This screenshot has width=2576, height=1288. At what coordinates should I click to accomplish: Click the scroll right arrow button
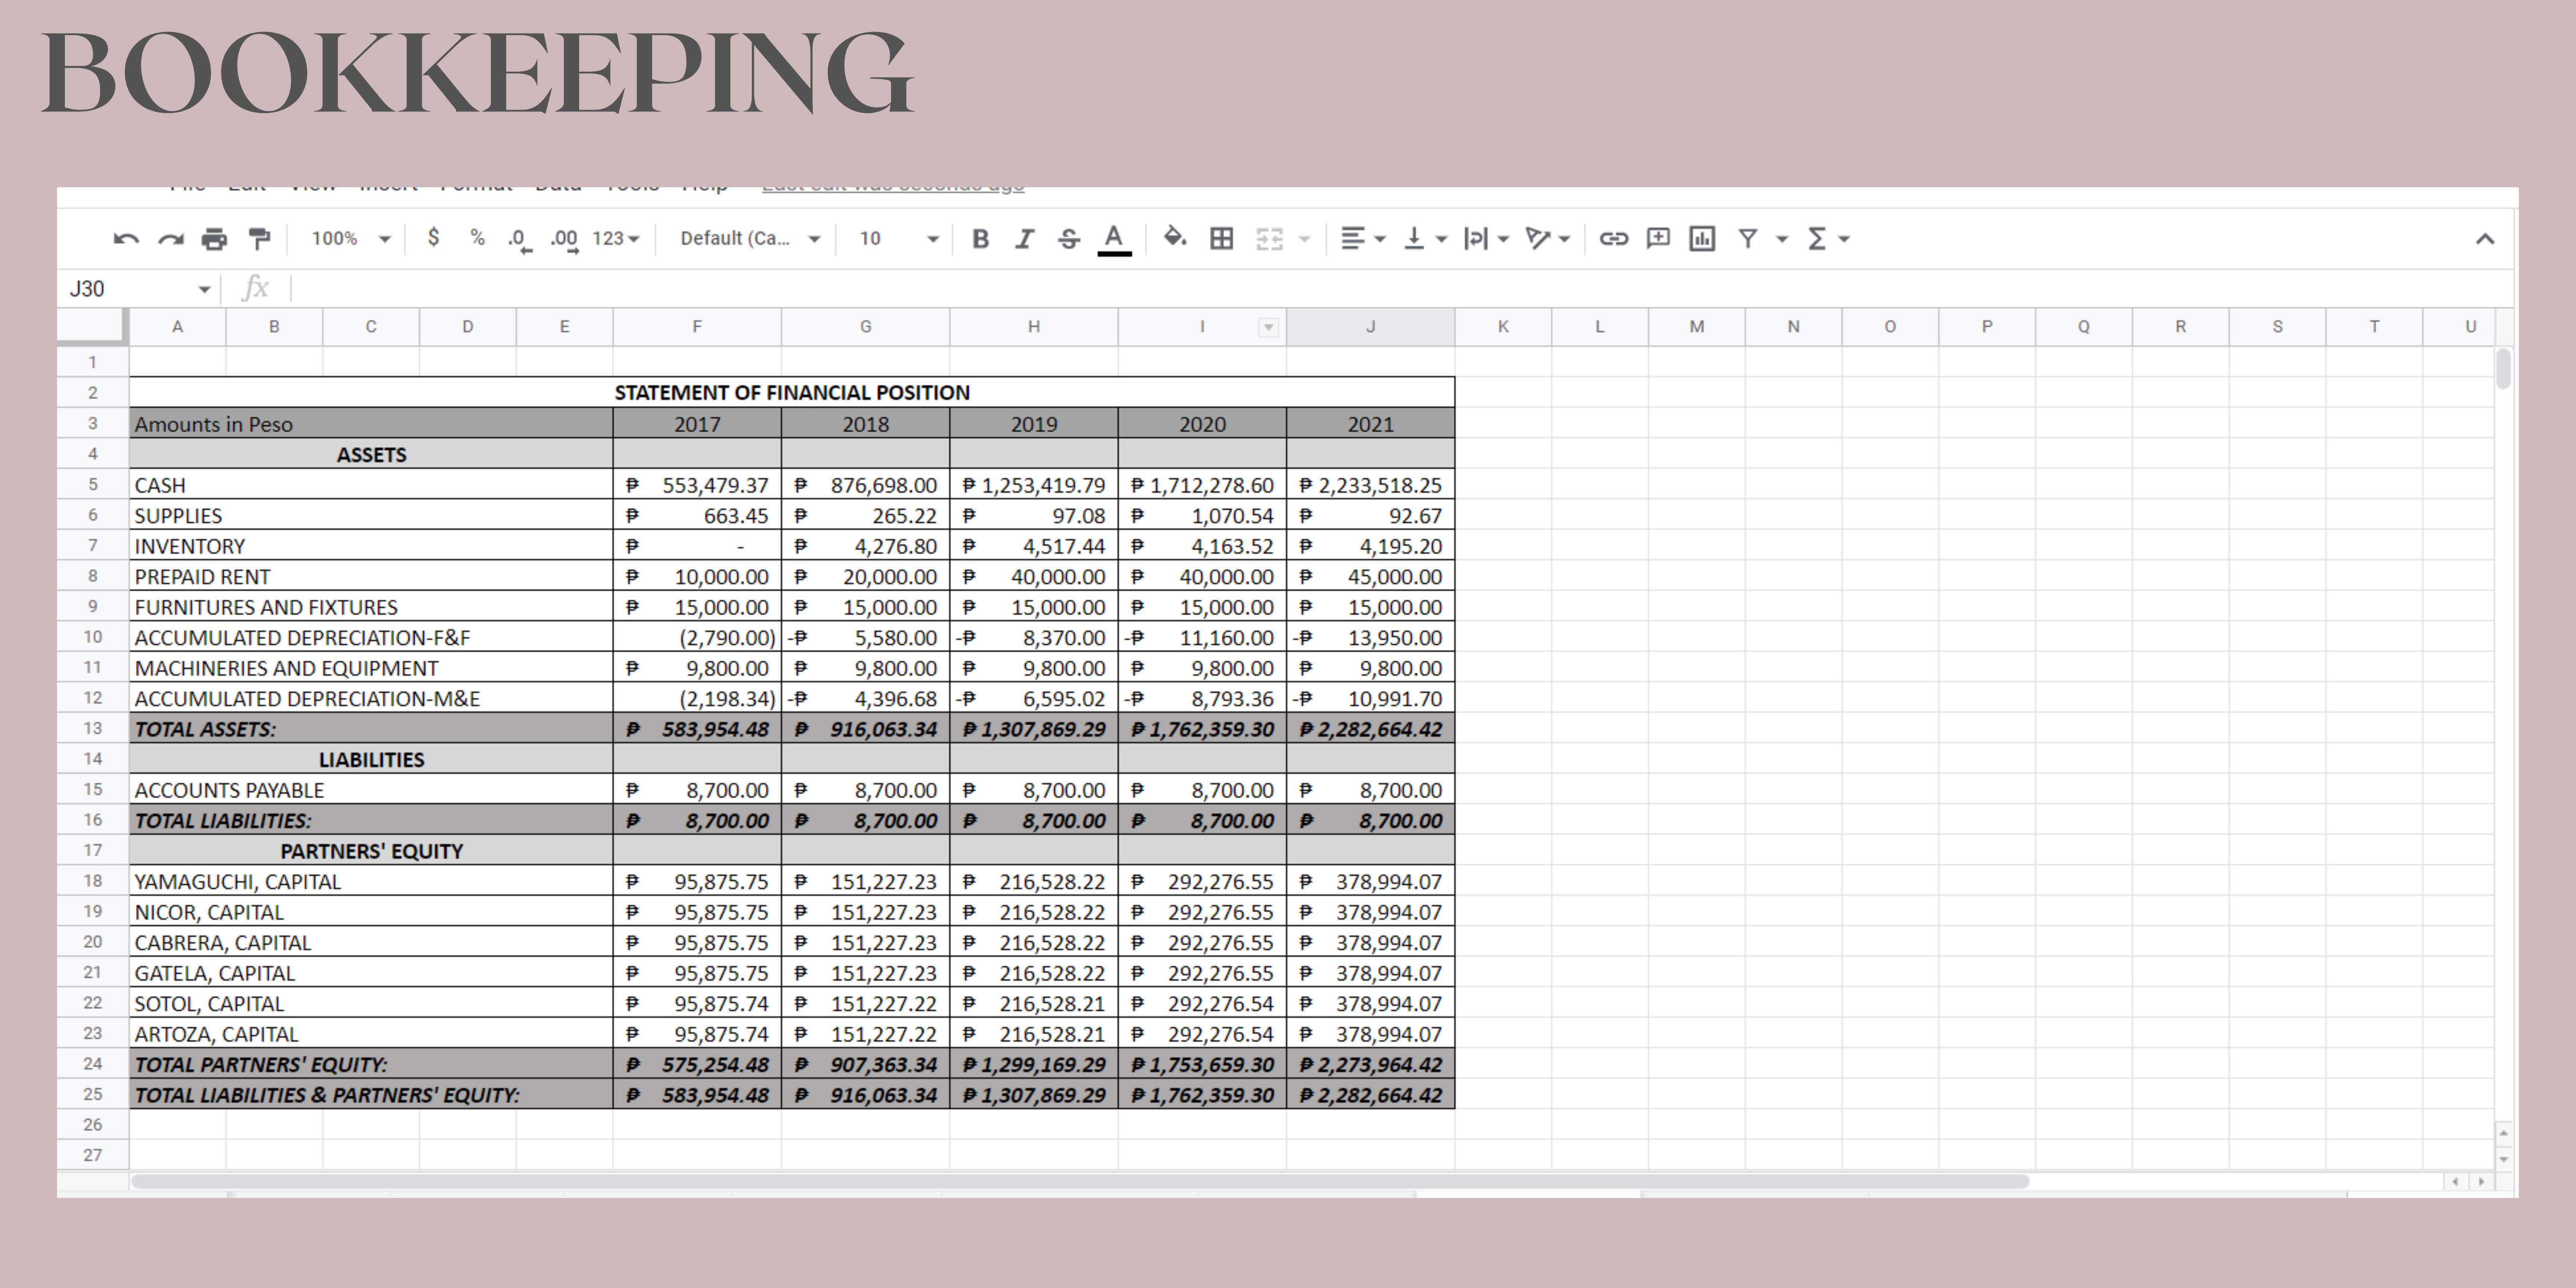pyautogui.click(x=2481, y=1182)
